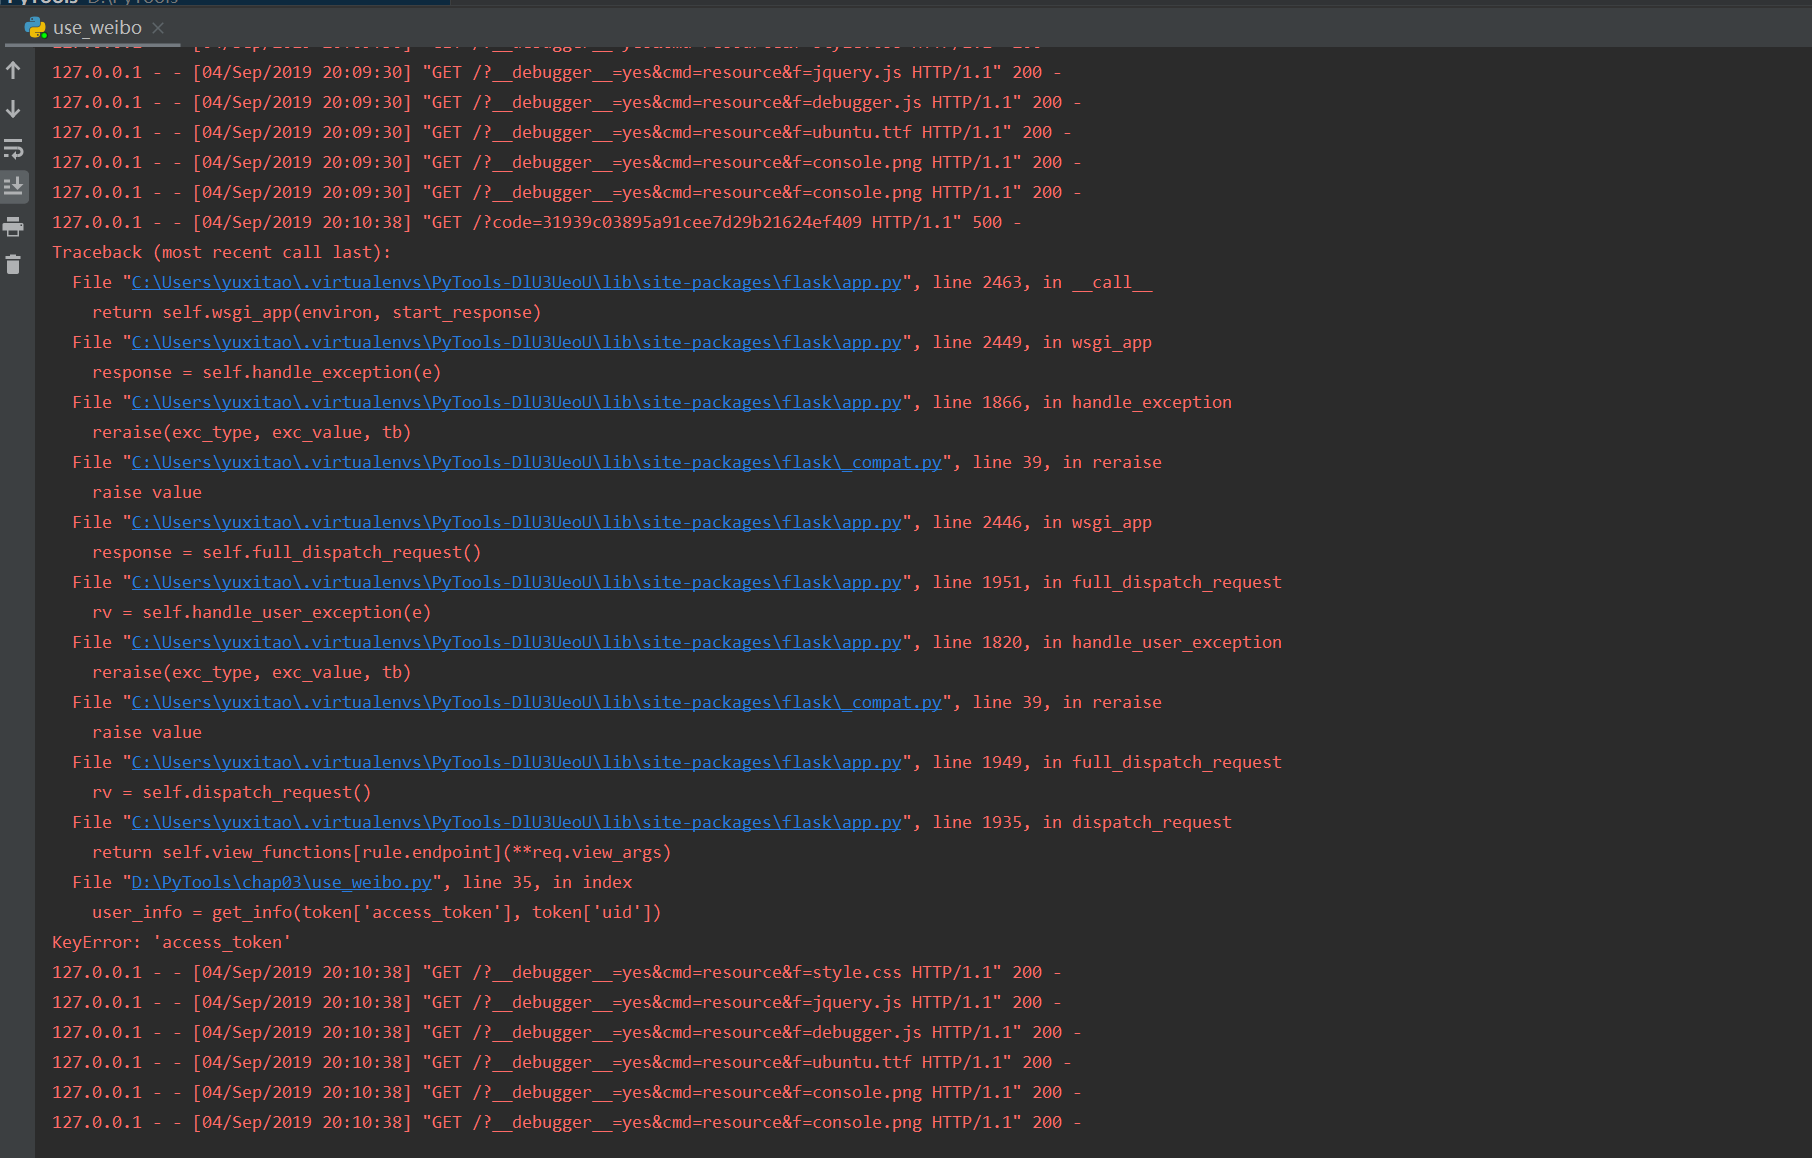Screen dimensions: 1812x1158
Task: Click 'rv = self.dispatch_request()' line
Action: [231, 792]
